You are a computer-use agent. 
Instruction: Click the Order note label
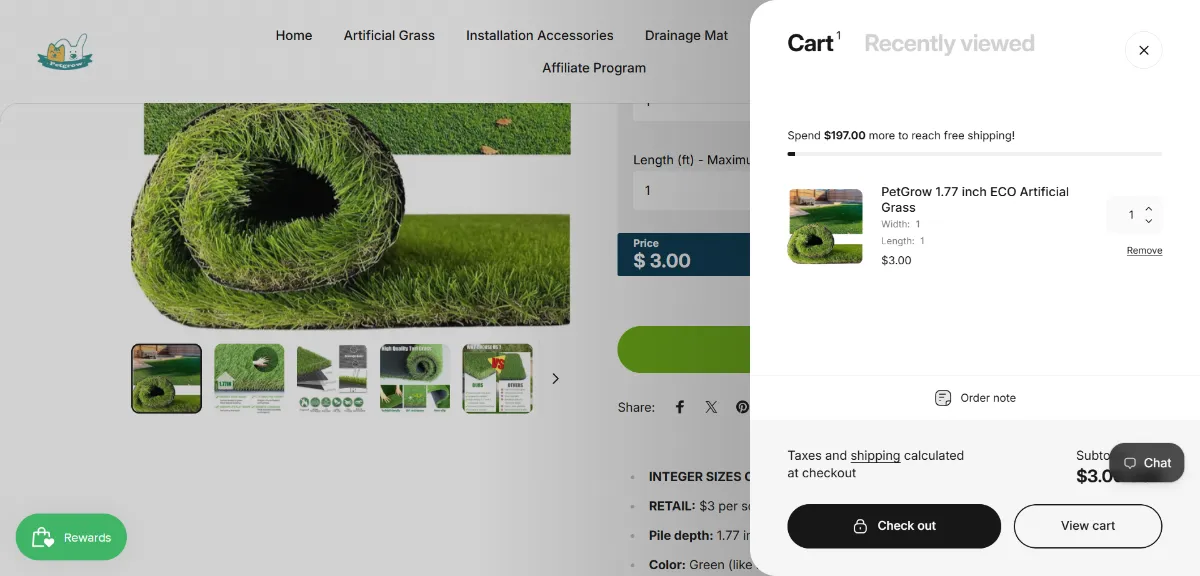tap(988, 398)
